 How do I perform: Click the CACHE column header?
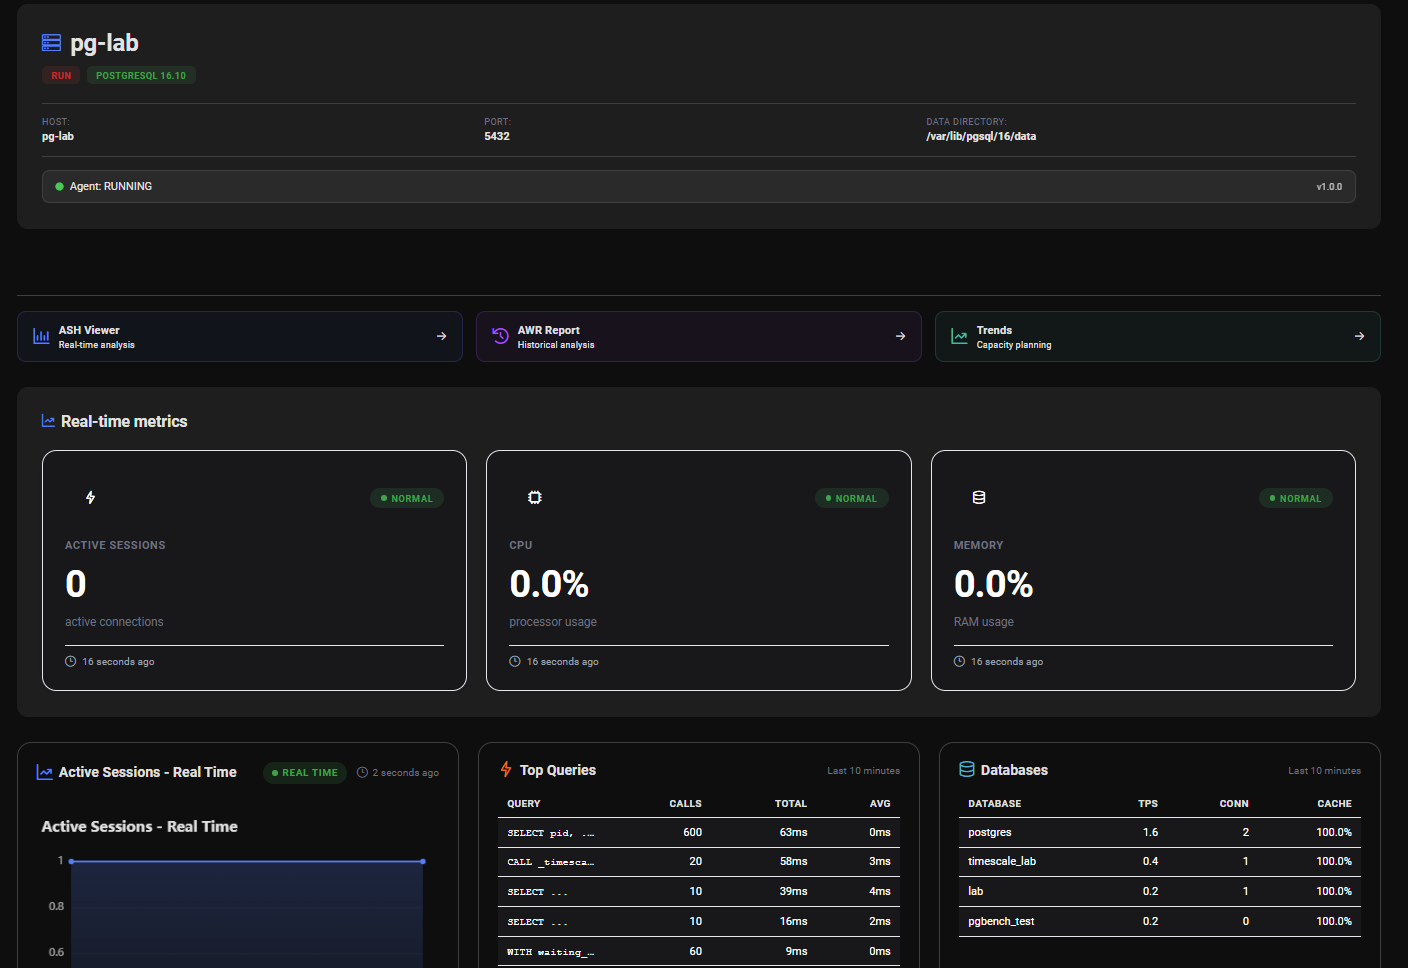(x=1334, y=803)
